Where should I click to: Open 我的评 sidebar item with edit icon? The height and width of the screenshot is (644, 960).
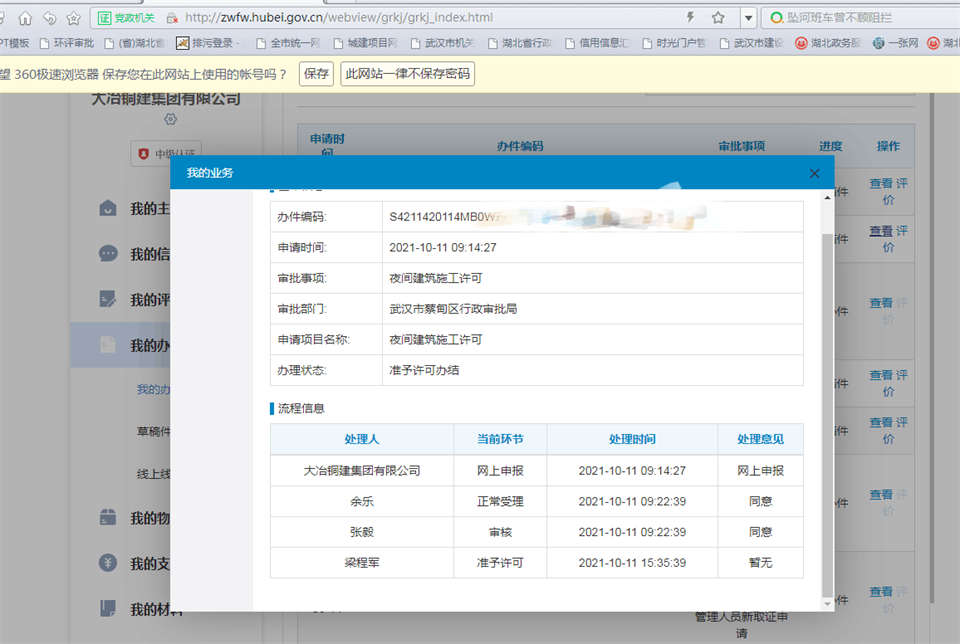click(134, 299)
